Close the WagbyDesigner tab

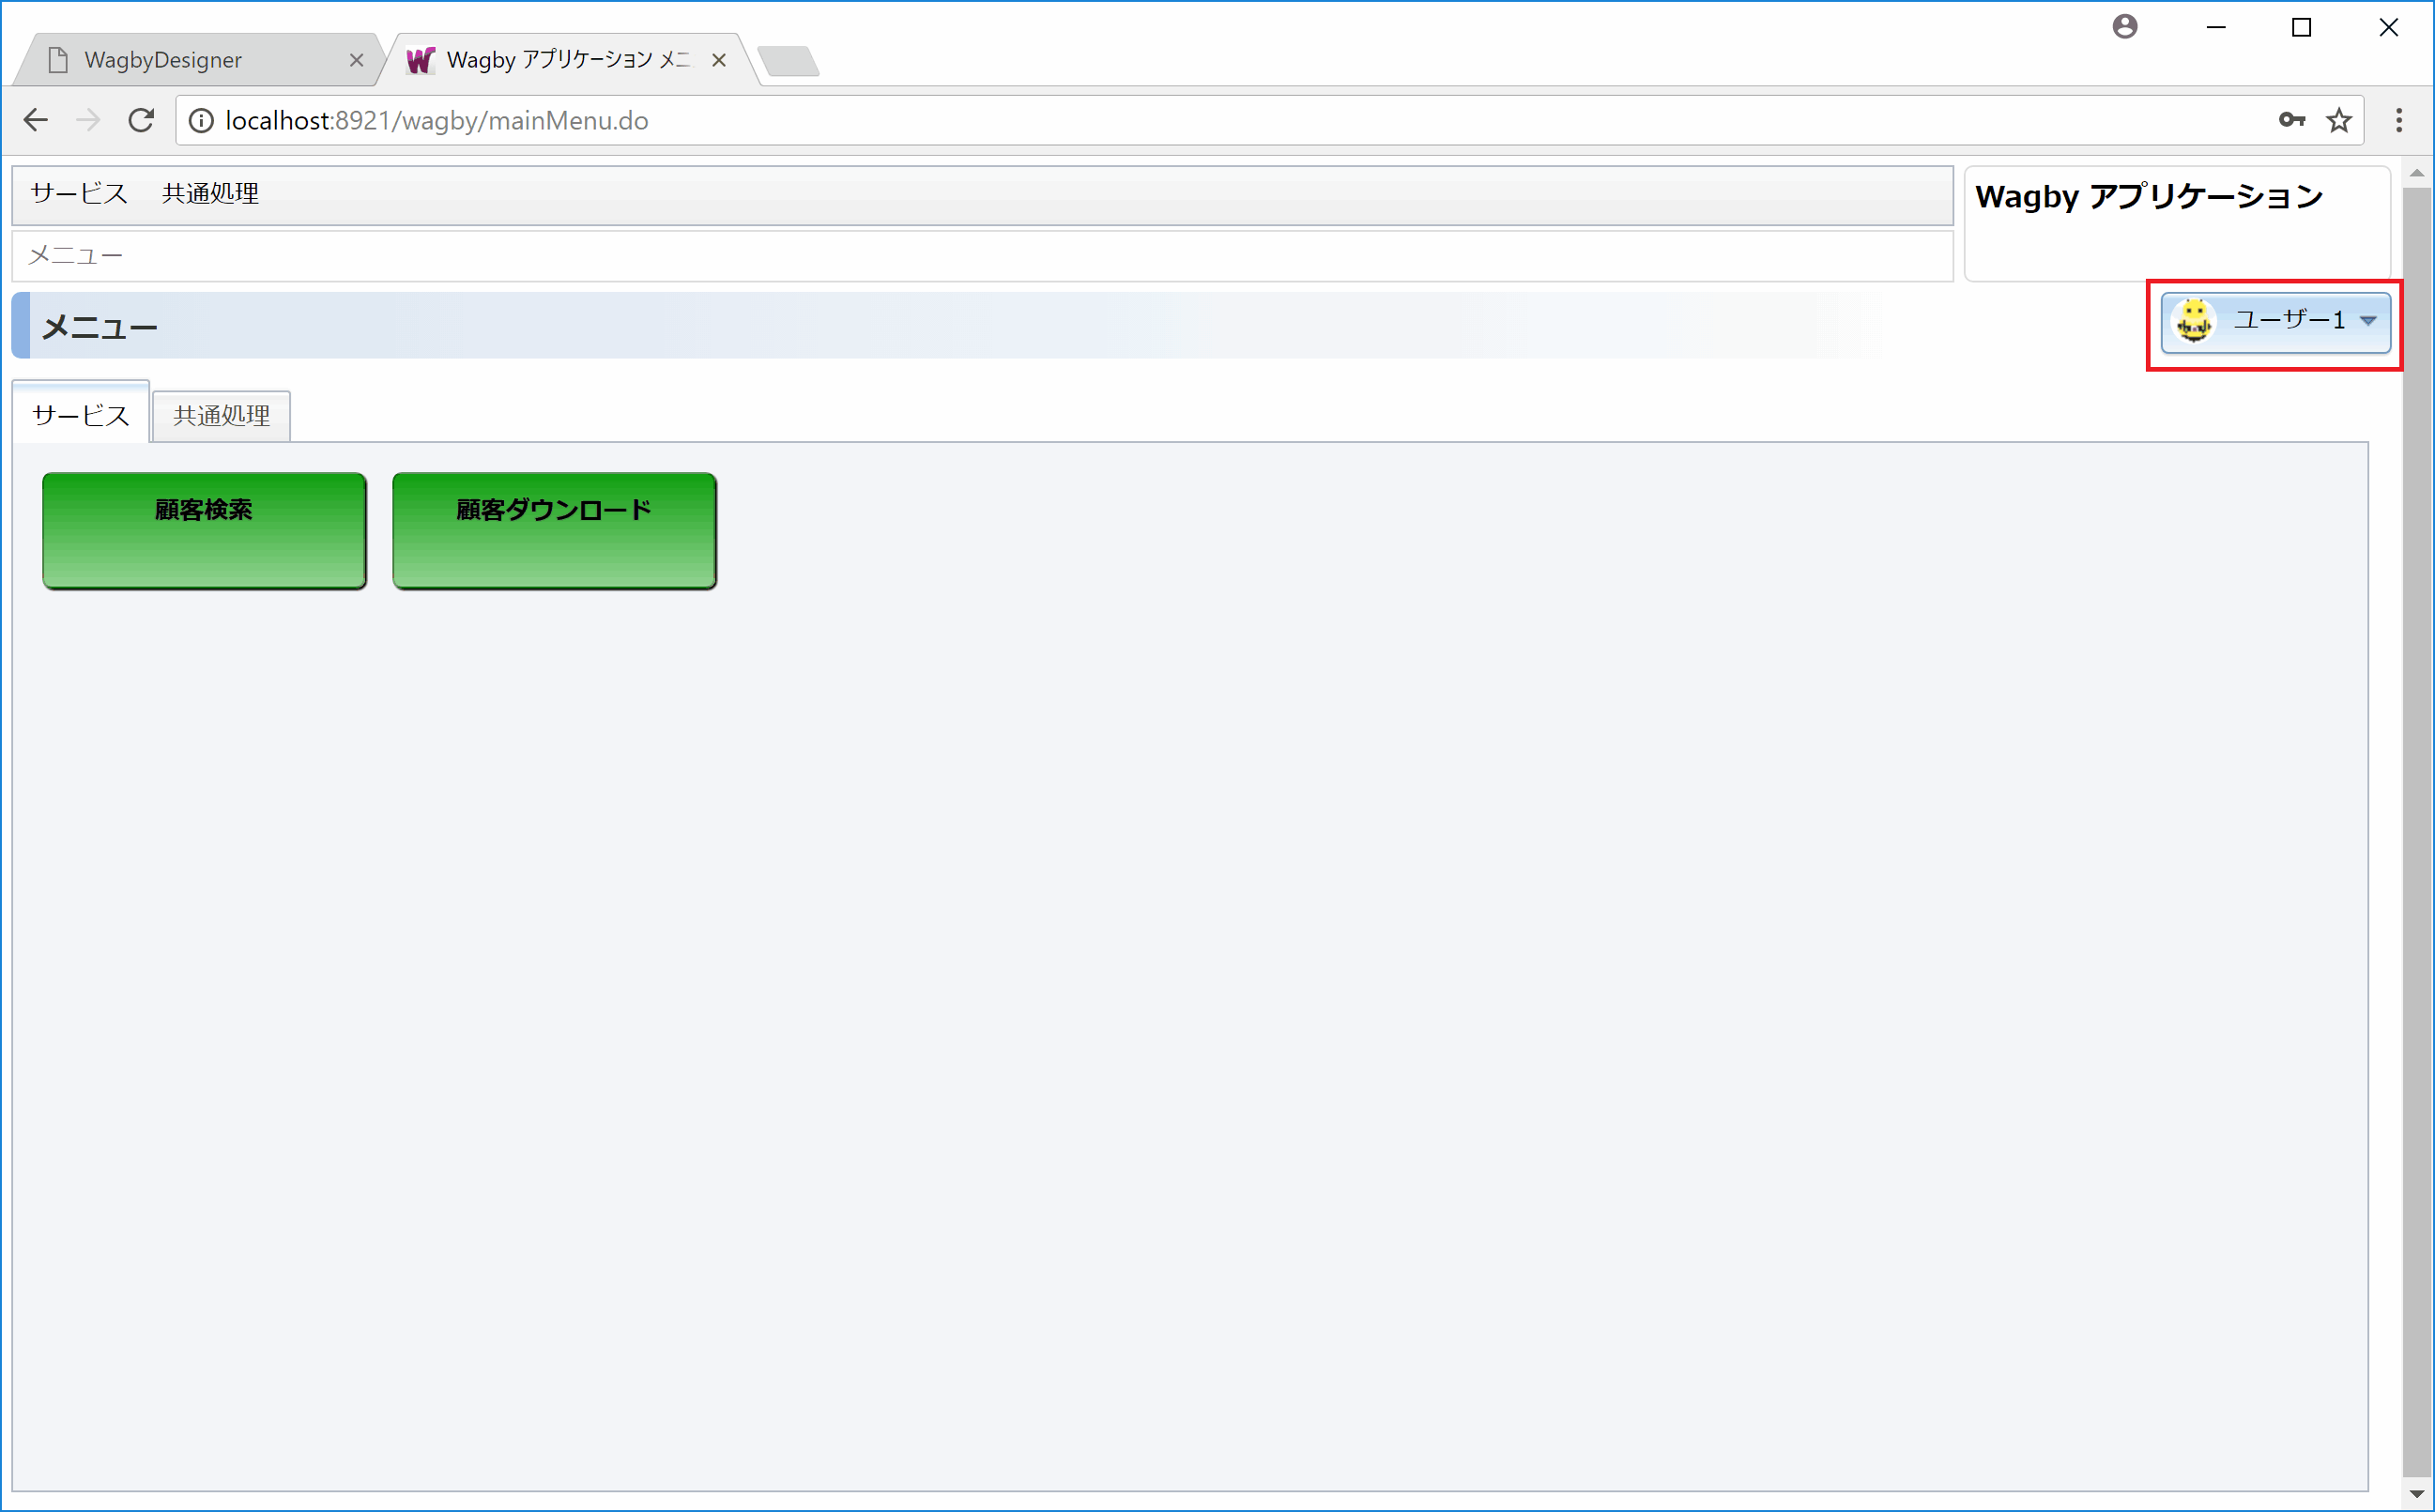[356, 60]
